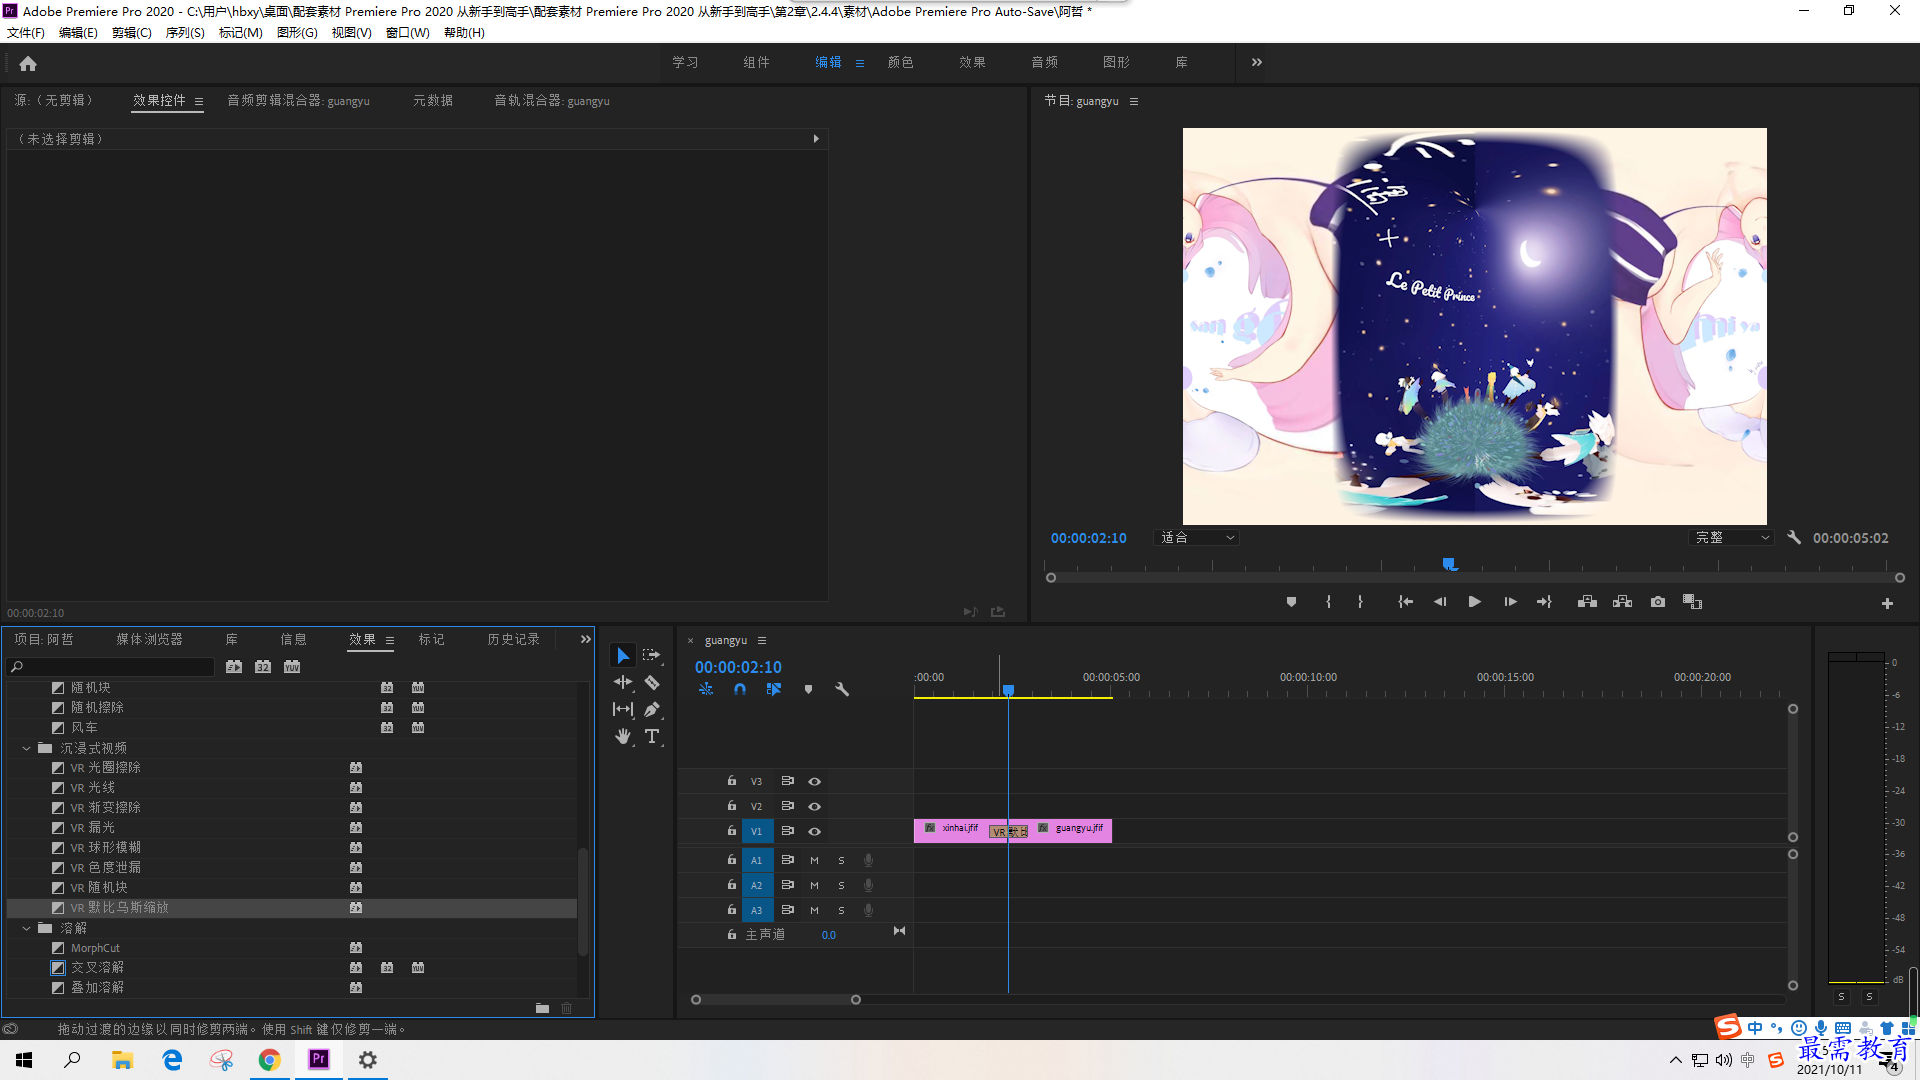Solo audio track A2

pyautogui.click(x=841, y=885)
